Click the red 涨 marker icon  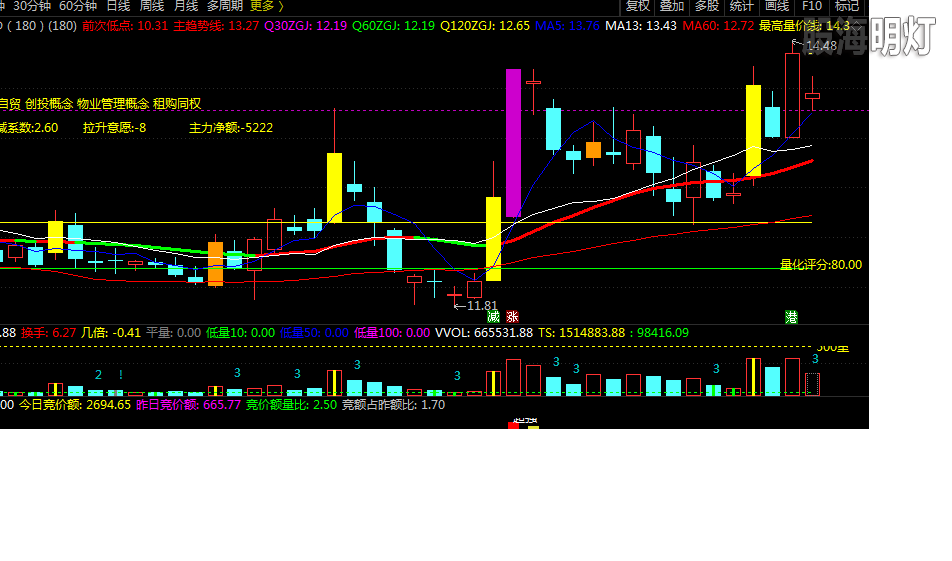tap(512, 316)
